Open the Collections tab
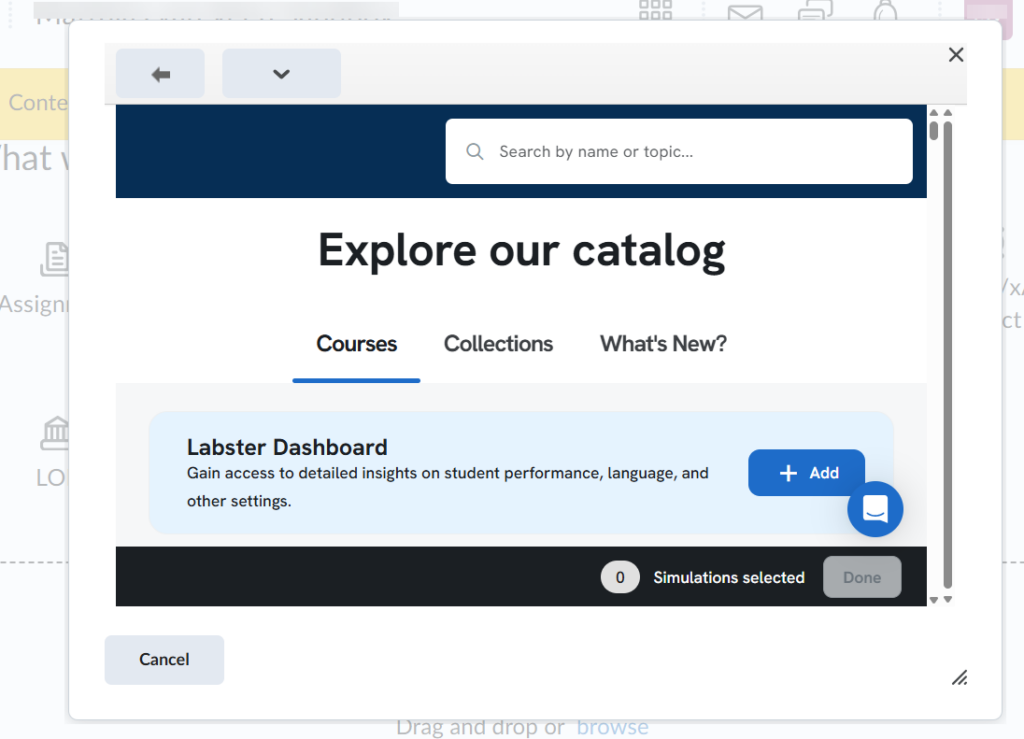1024x739 pixels. coord(498,344)
